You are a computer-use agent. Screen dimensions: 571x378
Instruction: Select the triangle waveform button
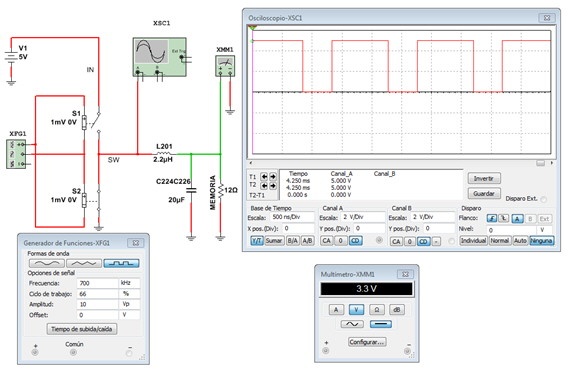click(84, 263)
